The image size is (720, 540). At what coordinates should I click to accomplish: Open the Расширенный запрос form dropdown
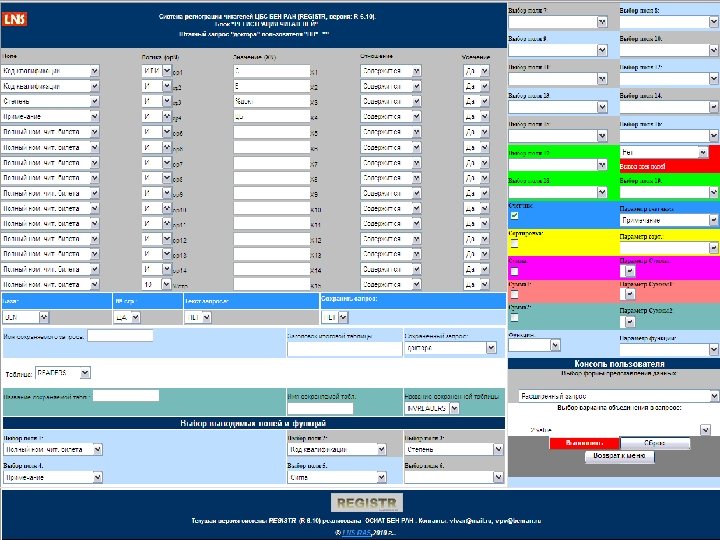[618, 396]
